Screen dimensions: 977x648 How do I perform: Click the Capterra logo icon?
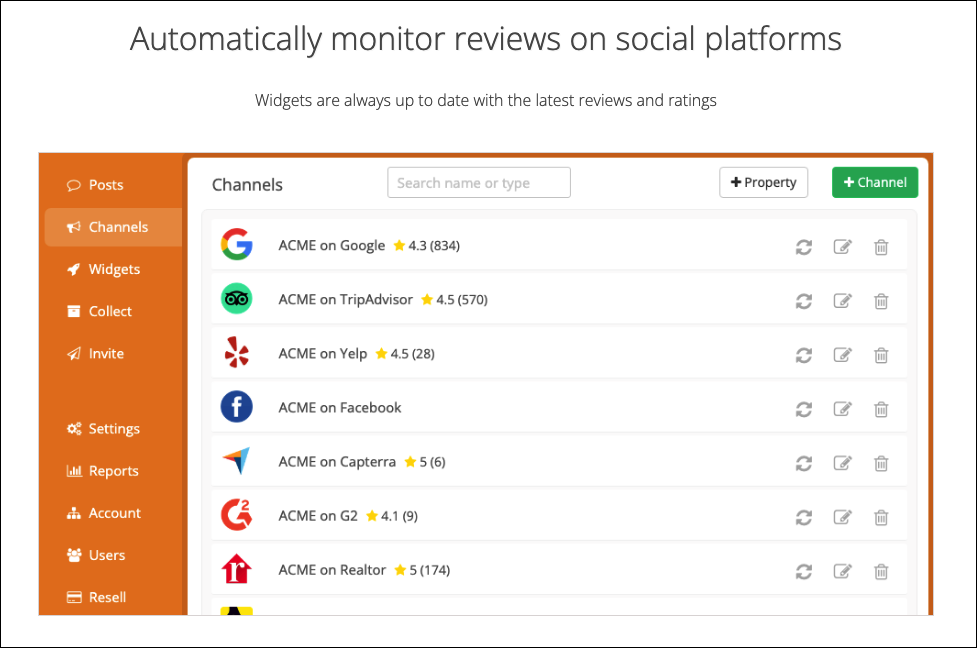[236, 461]
